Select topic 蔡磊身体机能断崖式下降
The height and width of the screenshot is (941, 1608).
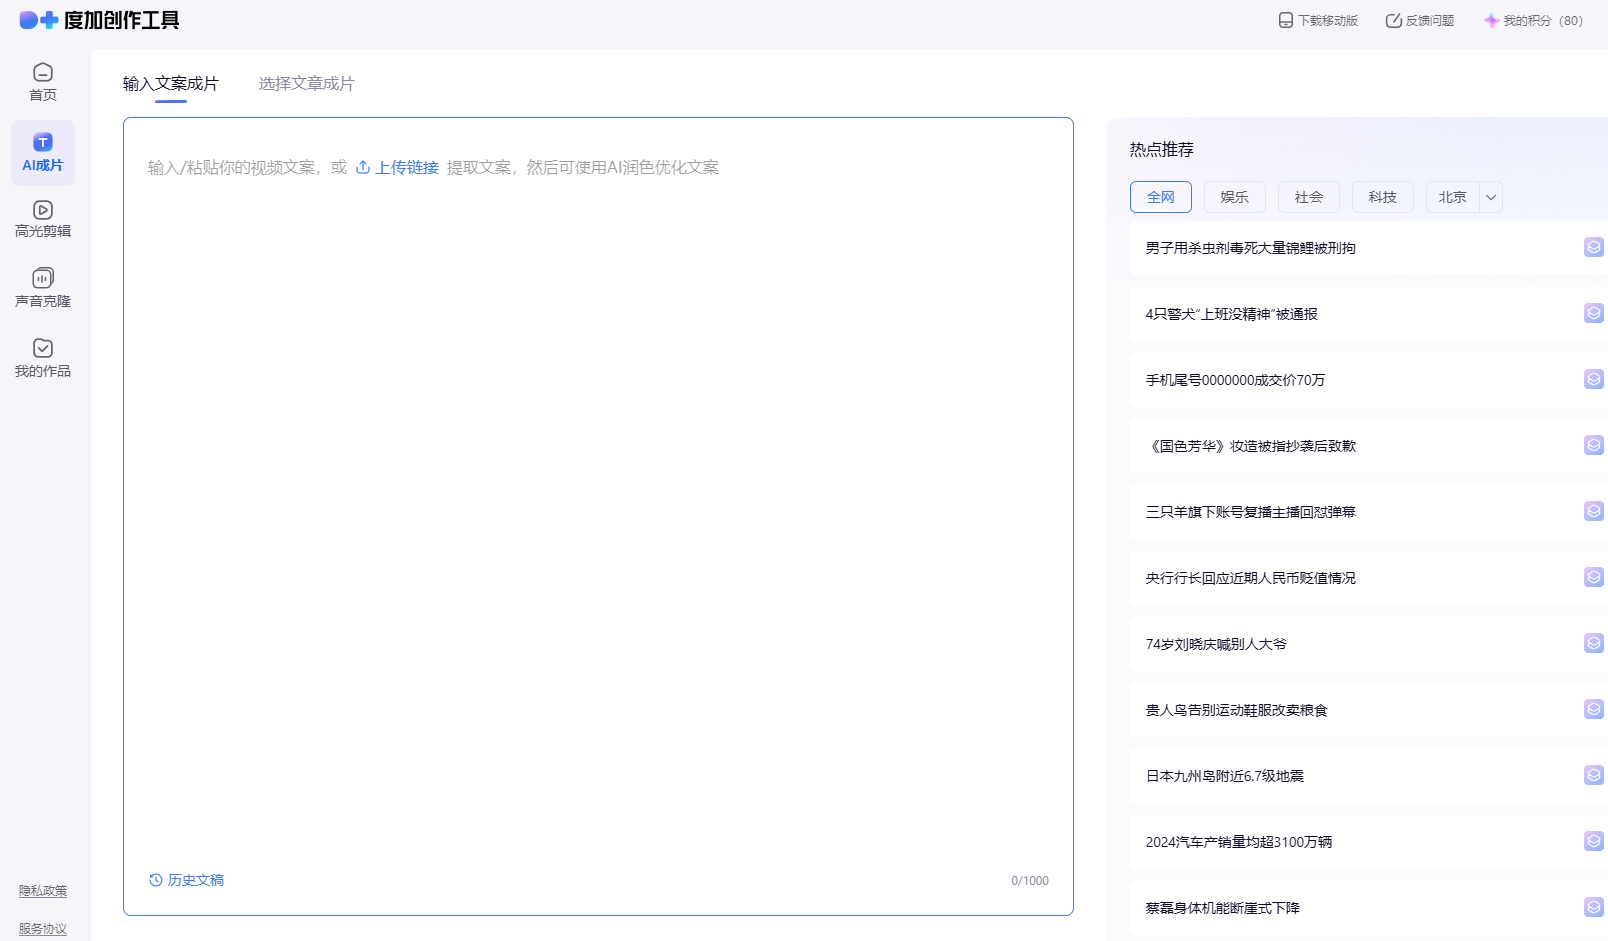point(1223,908)
